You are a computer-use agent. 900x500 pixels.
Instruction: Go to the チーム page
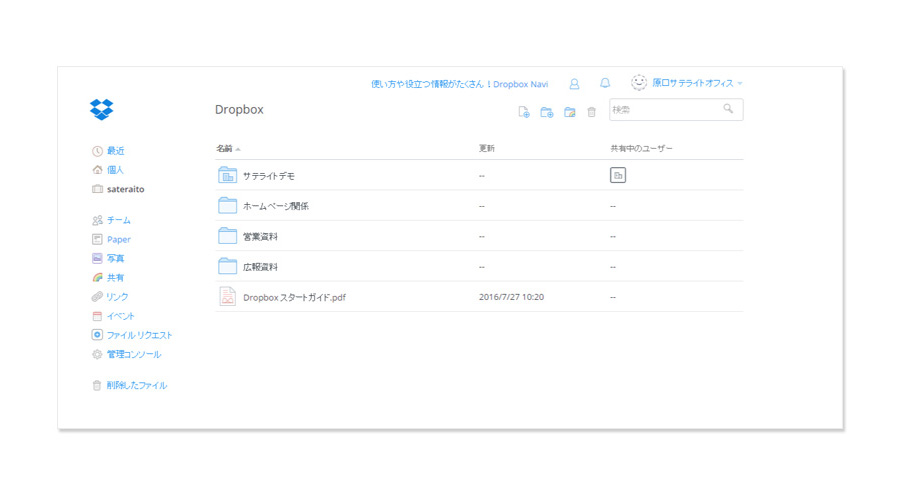tap(119, 220)
